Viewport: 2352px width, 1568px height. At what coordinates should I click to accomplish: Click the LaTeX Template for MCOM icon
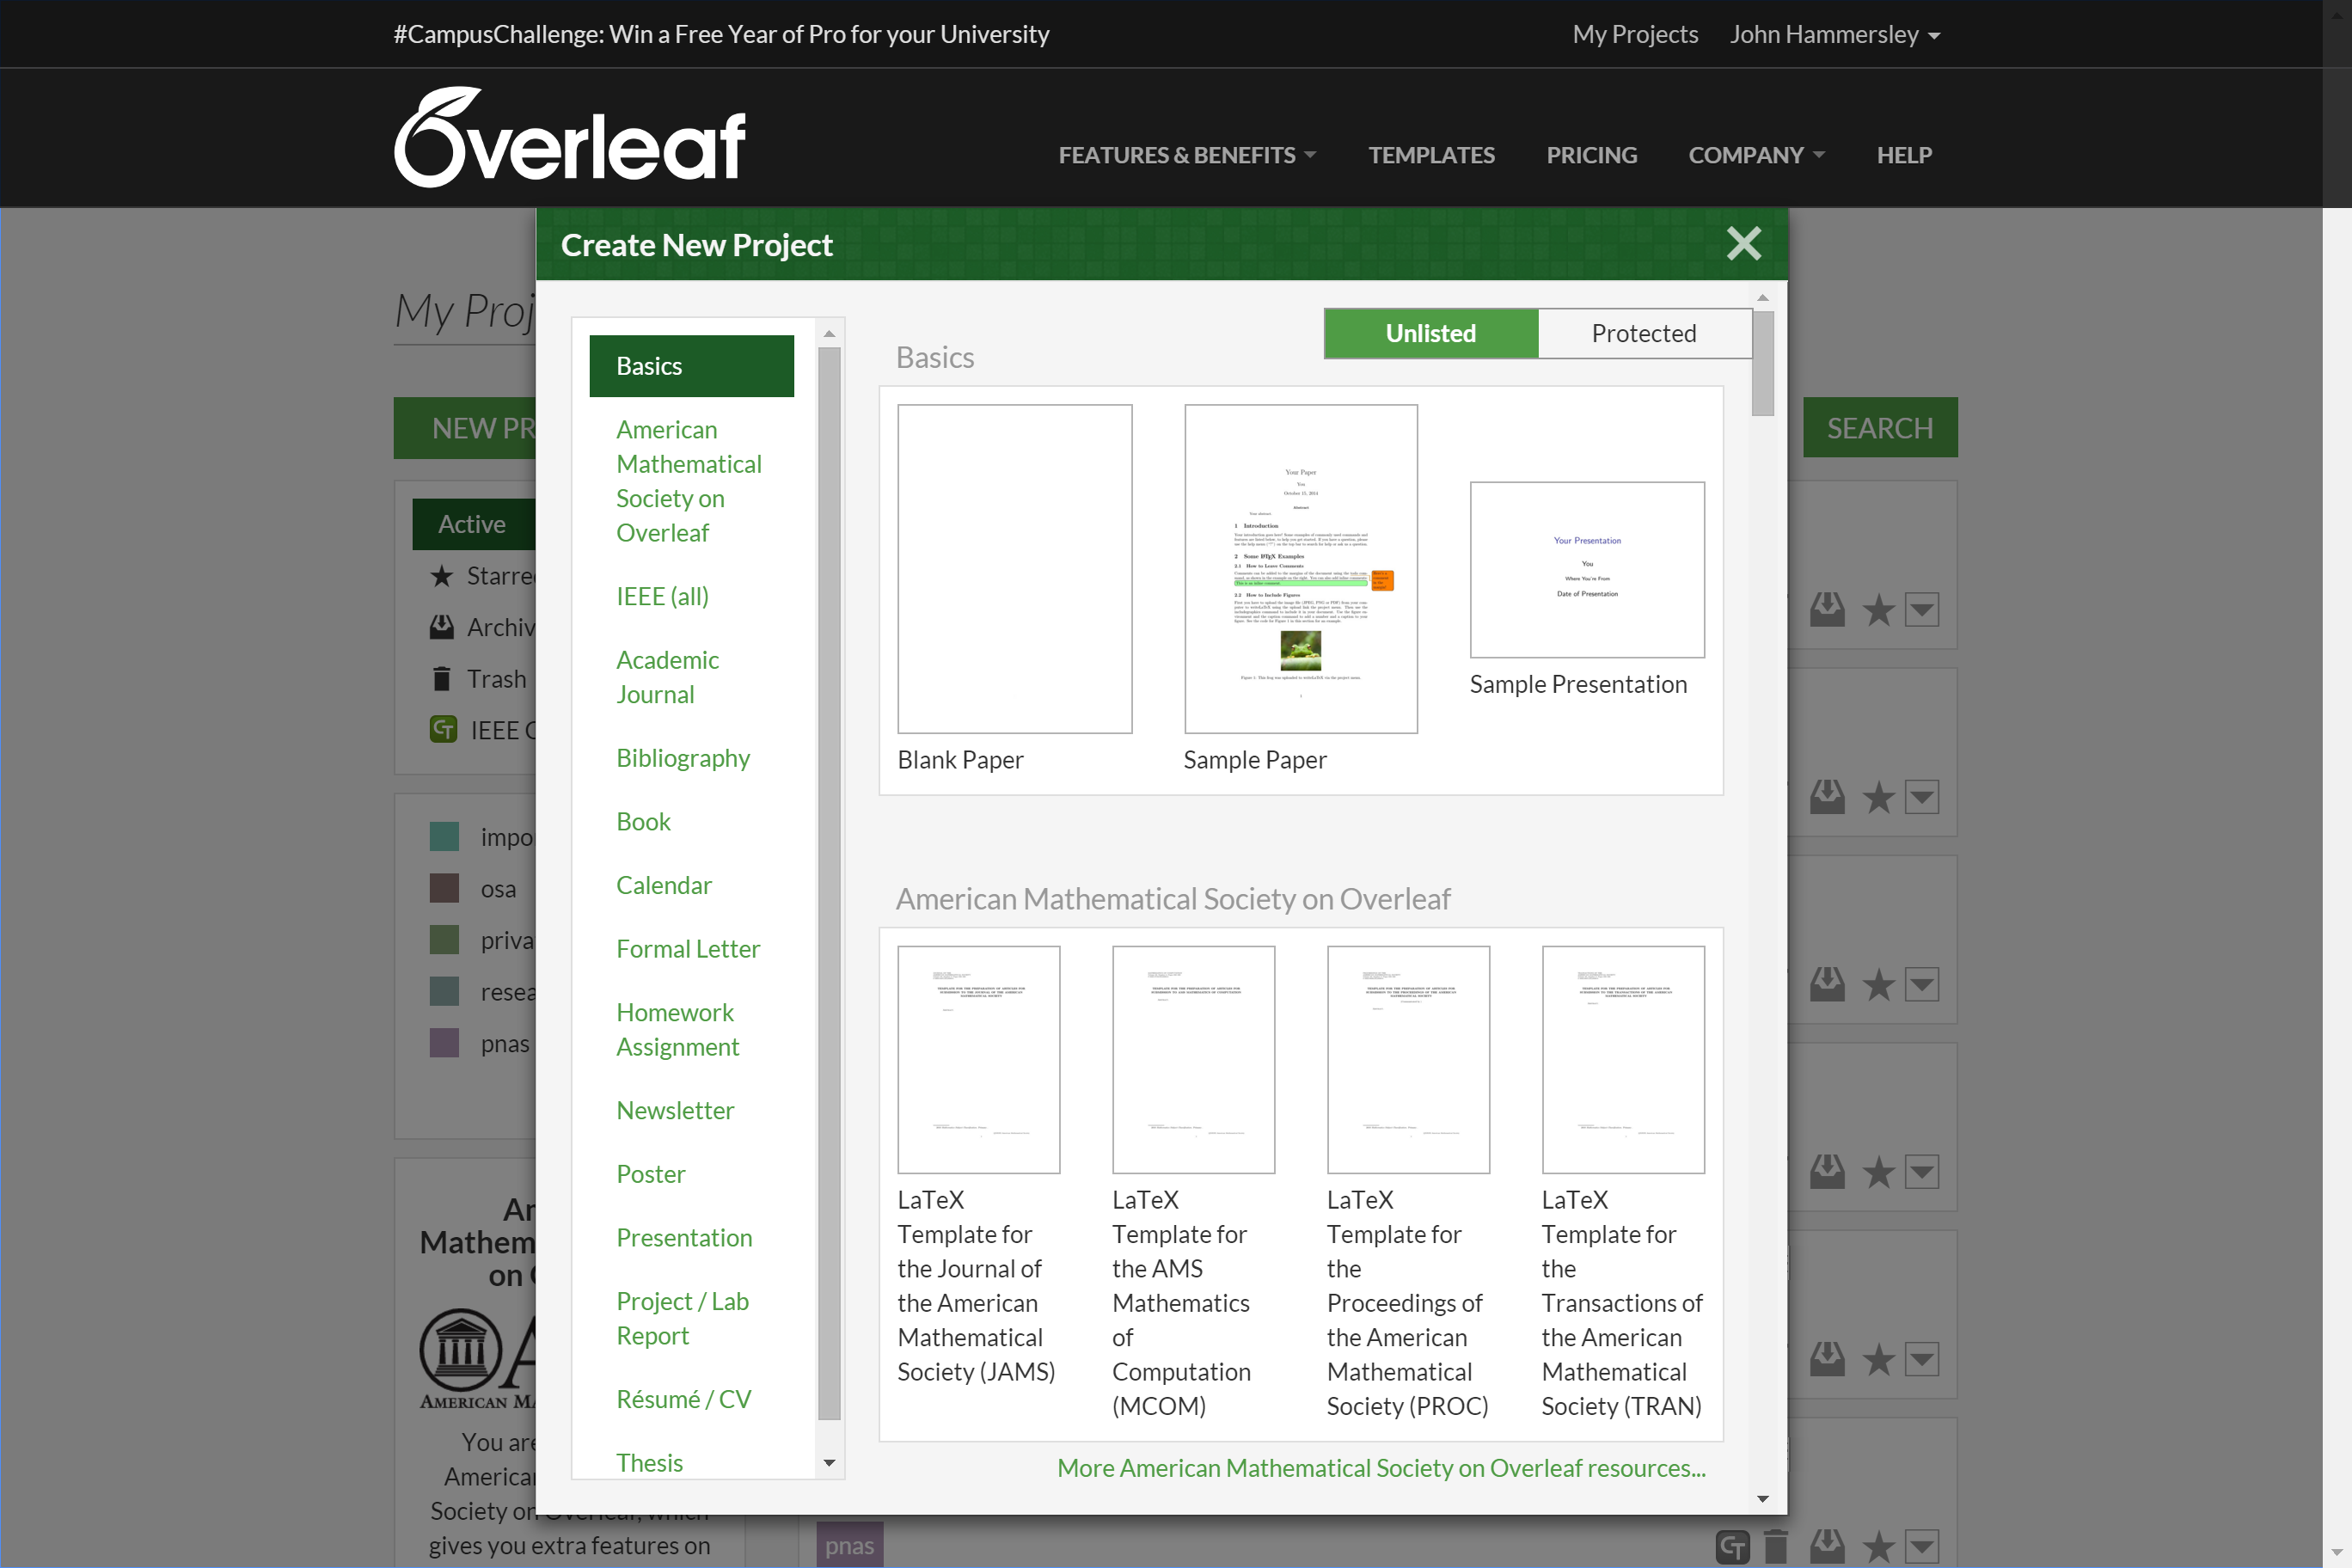click(x=1193, y=1059)
